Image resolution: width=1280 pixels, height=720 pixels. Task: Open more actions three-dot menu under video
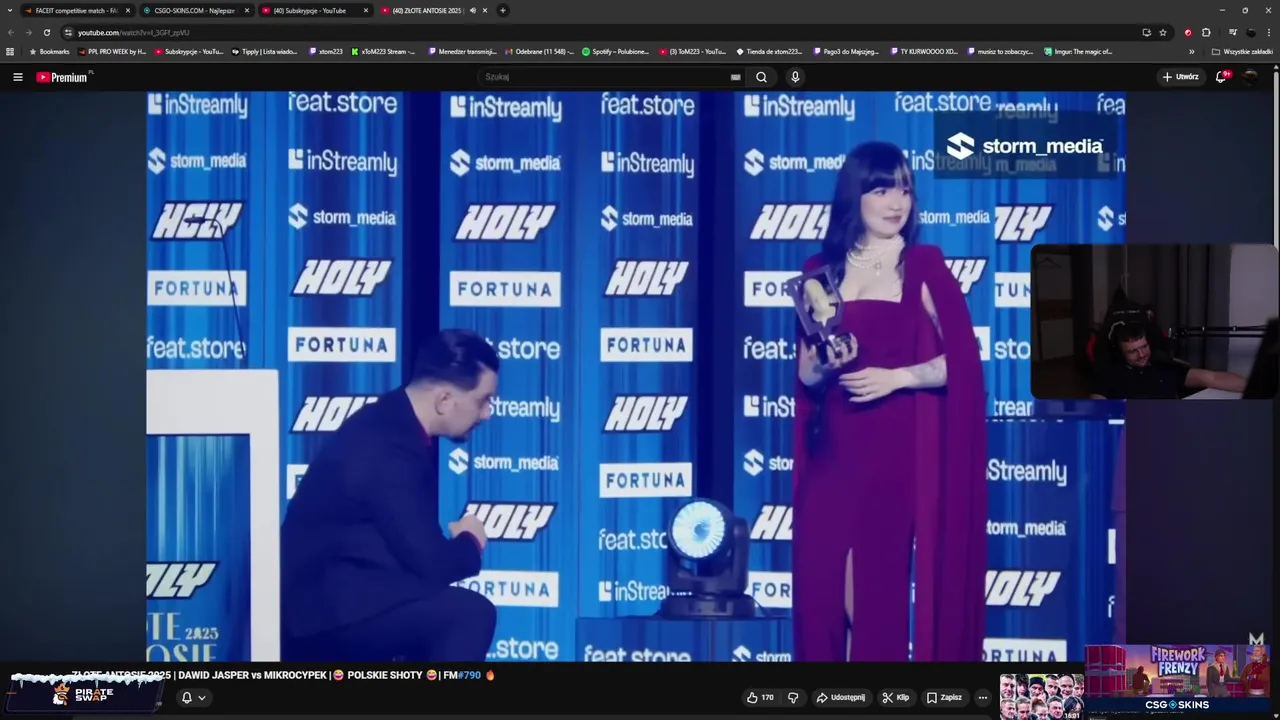983,697
